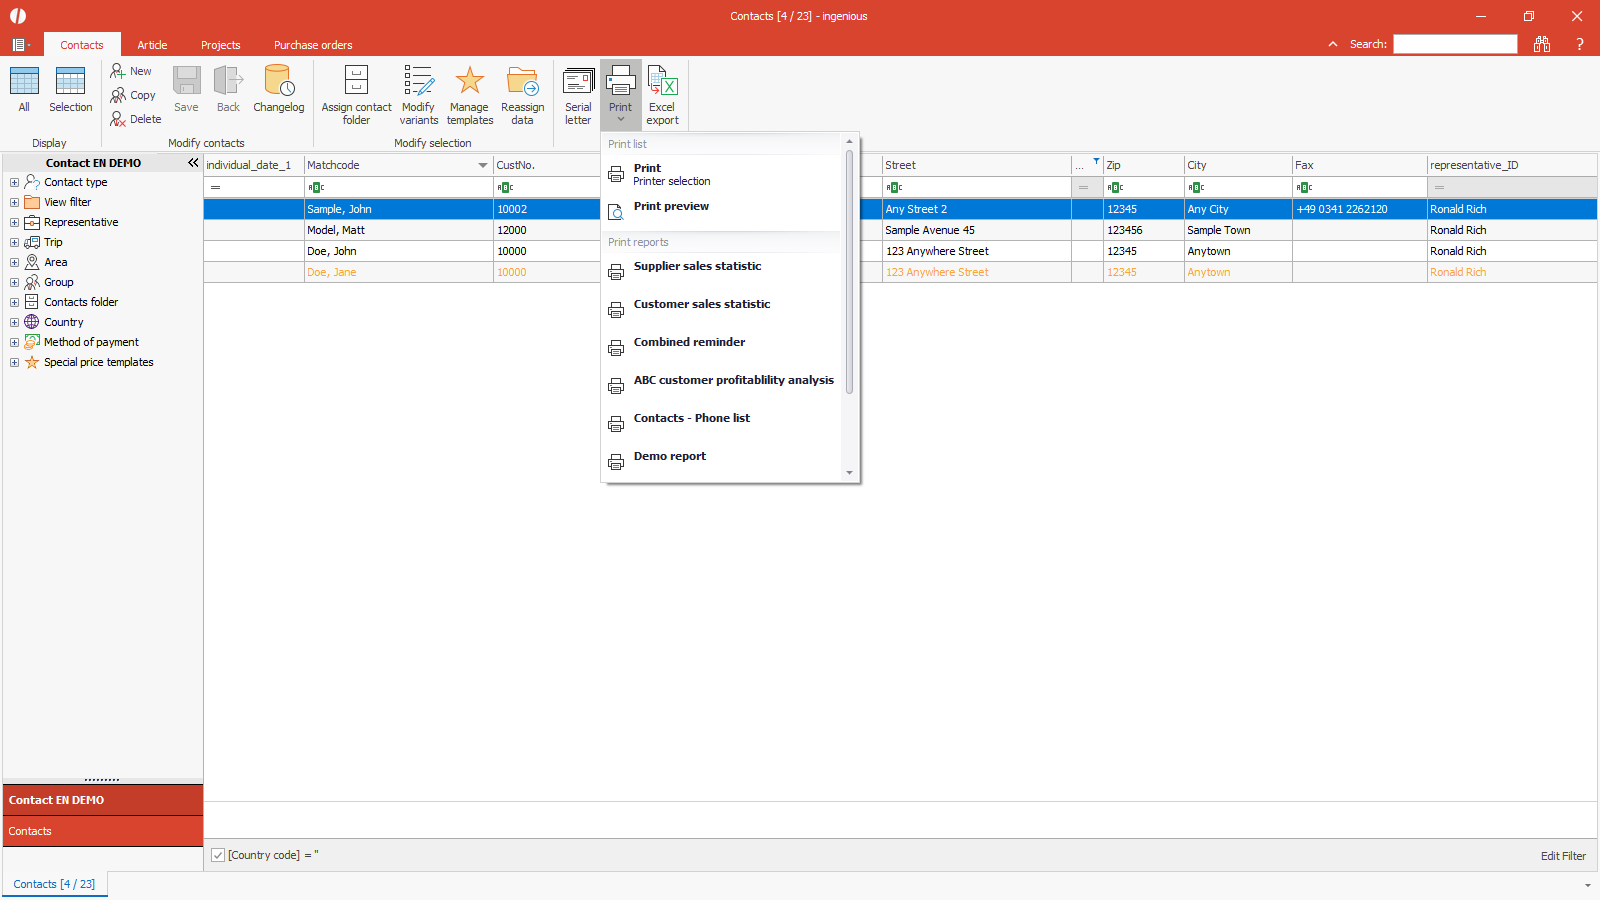
Task: Click the New contact button
Action: tap(132, 71)
